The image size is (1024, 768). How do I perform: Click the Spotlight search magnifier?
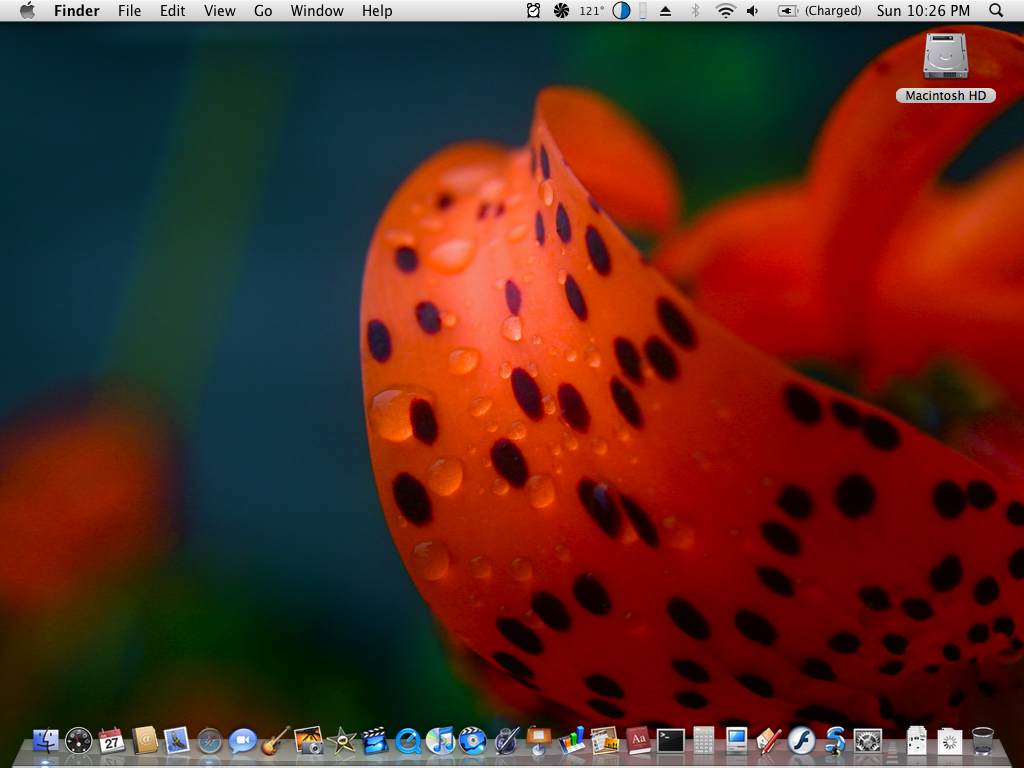(x=996, y=10)
